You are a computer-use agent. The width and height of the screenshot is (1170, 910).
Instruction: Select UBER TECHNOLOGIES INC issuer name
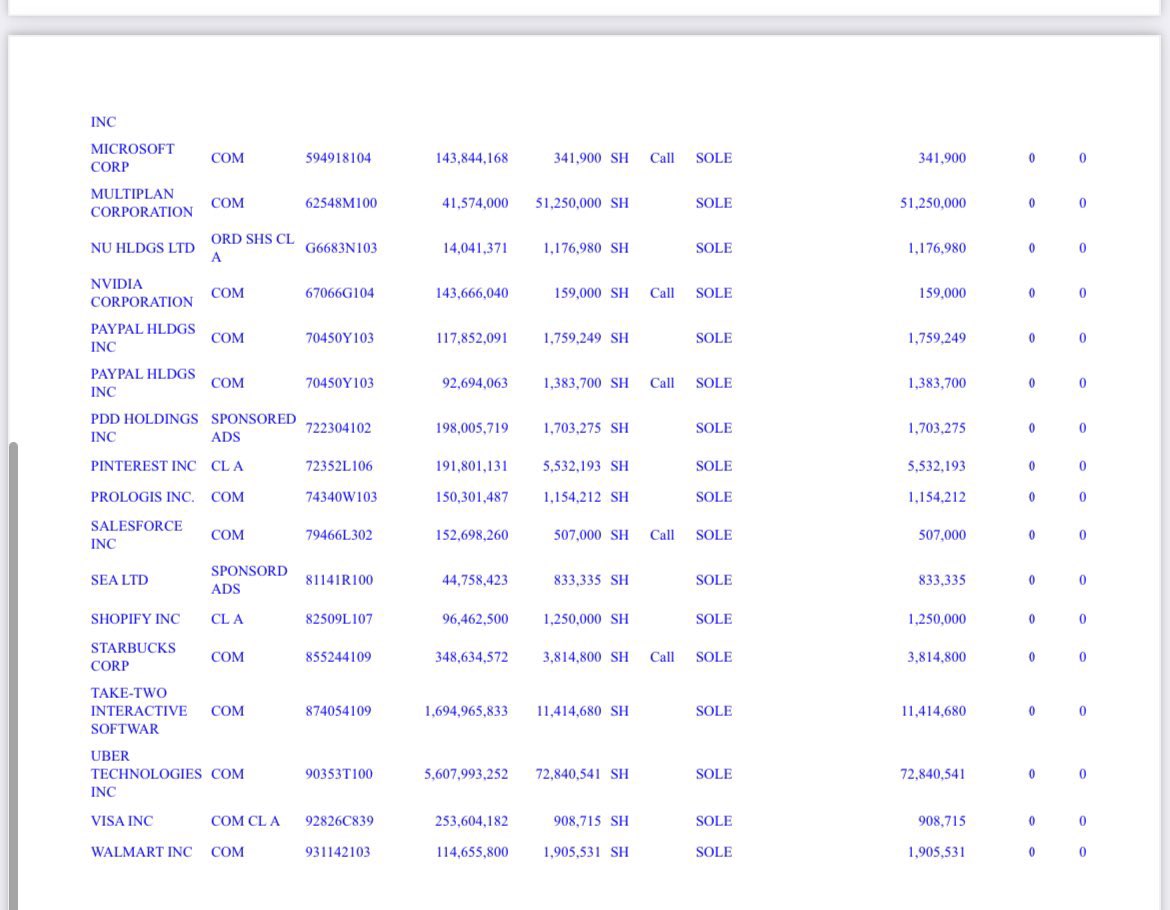(x=146, y=774)
